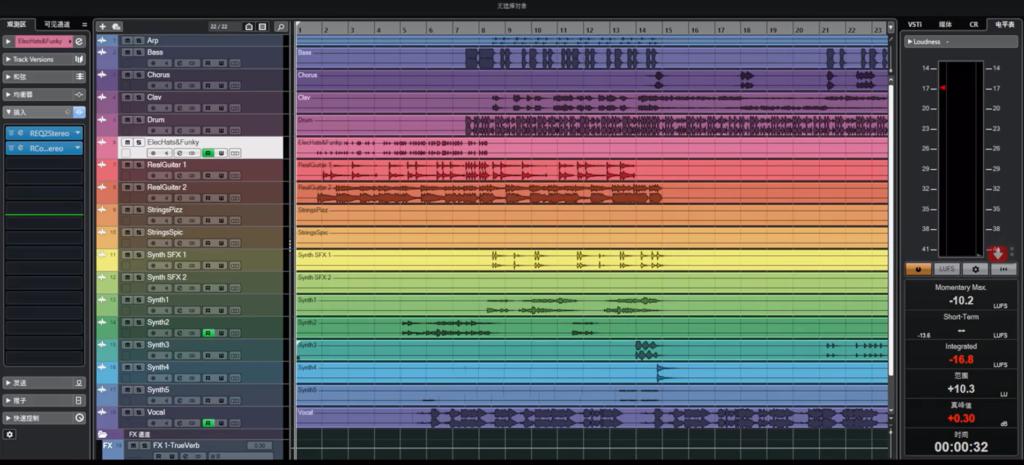Open the FX channels folder icon
The width and height of the screenshot is (1024, 465).
(x=103, y=434)
